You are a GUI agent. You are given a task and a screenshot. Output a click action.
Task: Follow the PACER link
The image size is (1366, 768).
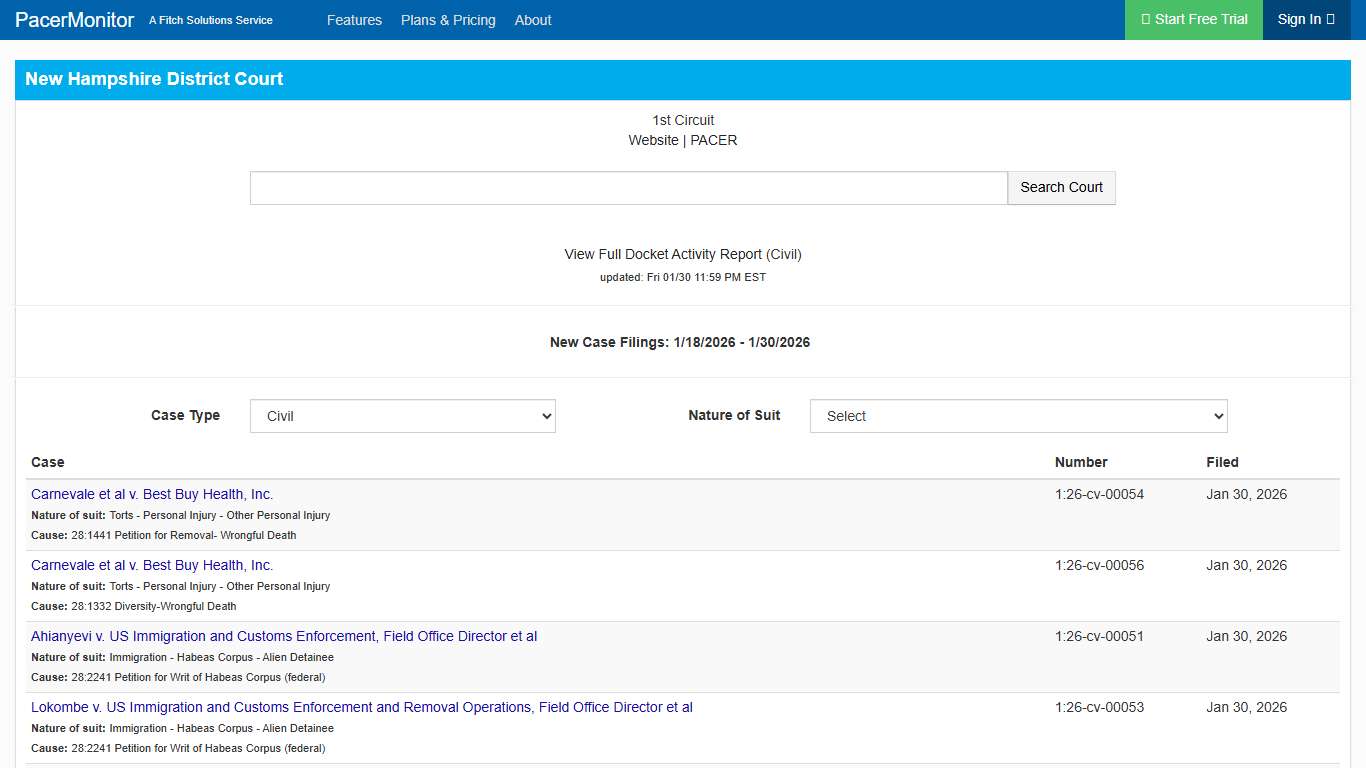(x=713, y=140)
